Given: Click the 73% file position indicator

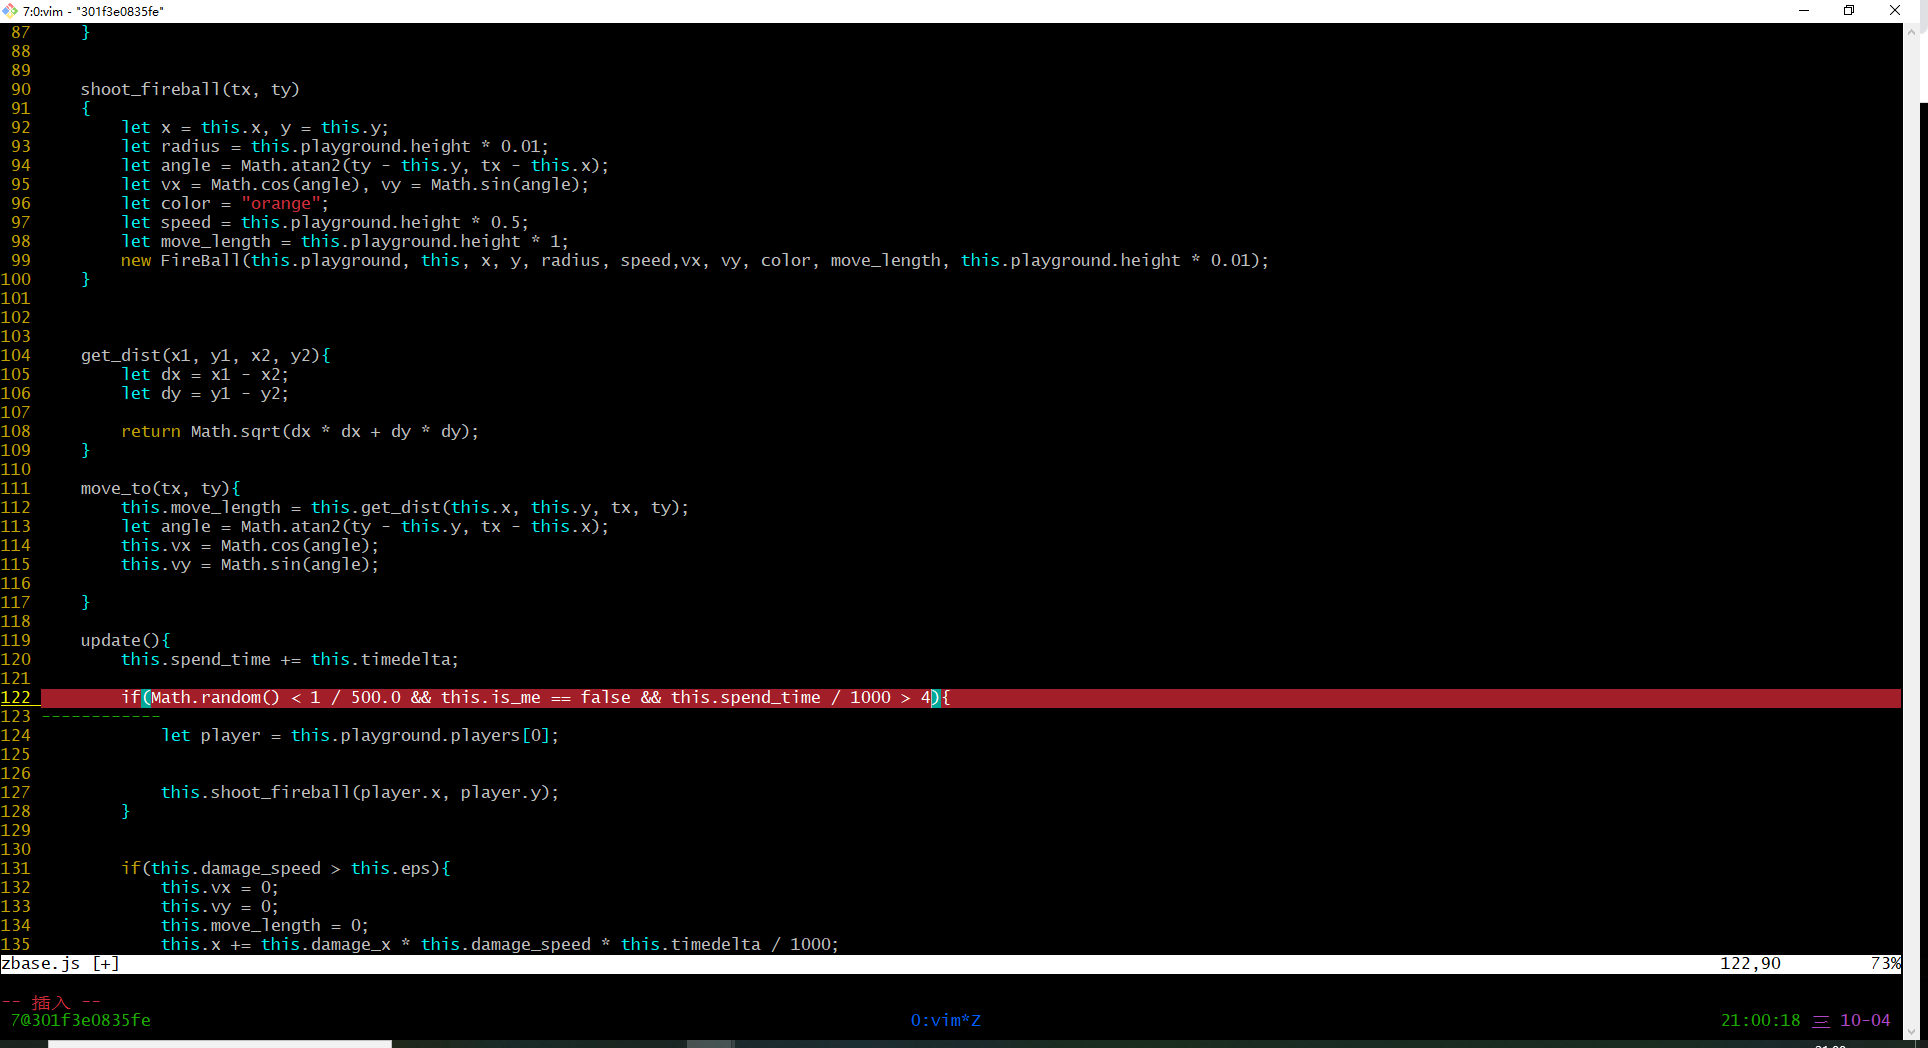Looking at the screenshot, I should (1884, 963).
